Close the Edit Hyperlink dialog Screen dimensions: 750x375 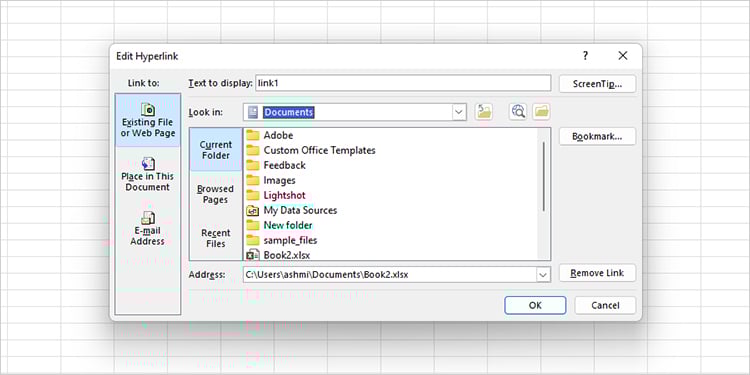coord(622,56)
